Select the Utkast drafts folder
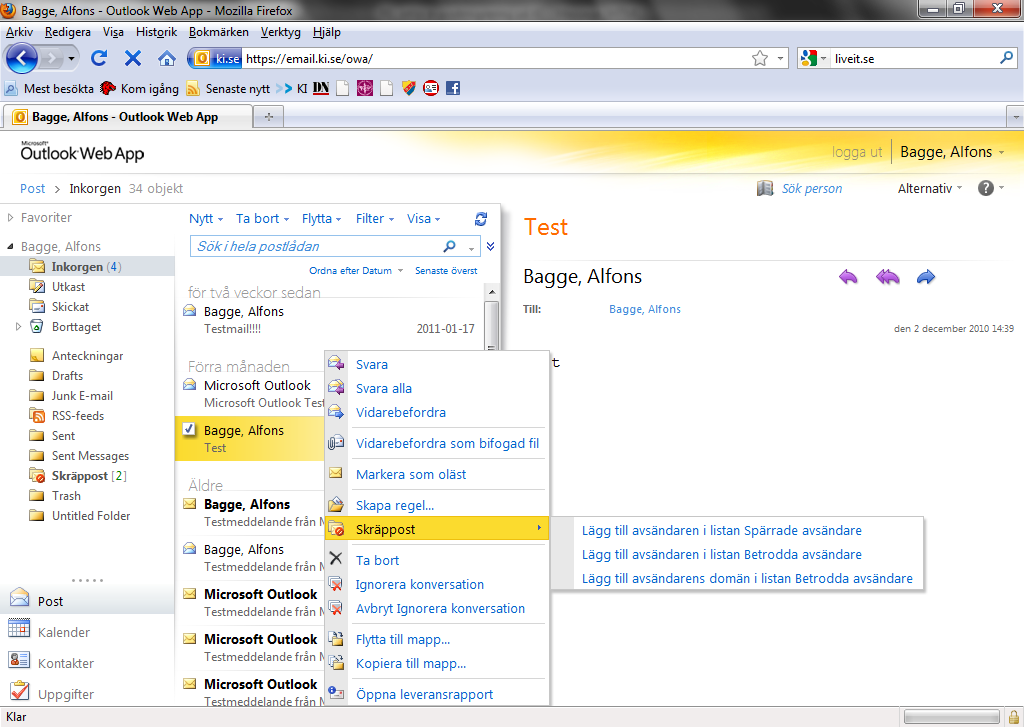This screenshot has width=1024, height=728. coord(68,287)
